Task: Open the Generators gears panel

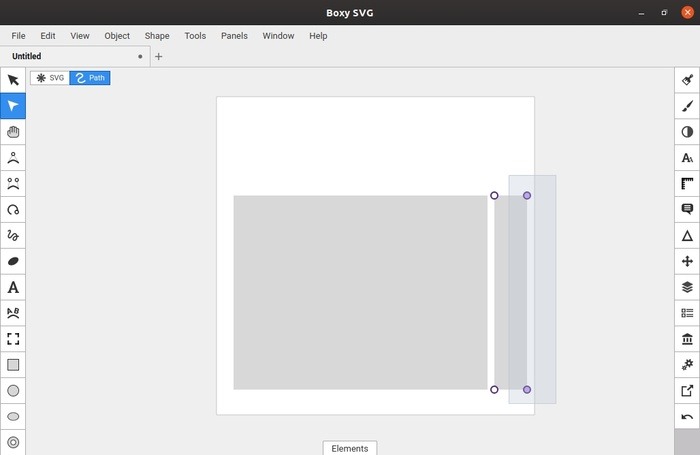Action: [x=687, y=365]
